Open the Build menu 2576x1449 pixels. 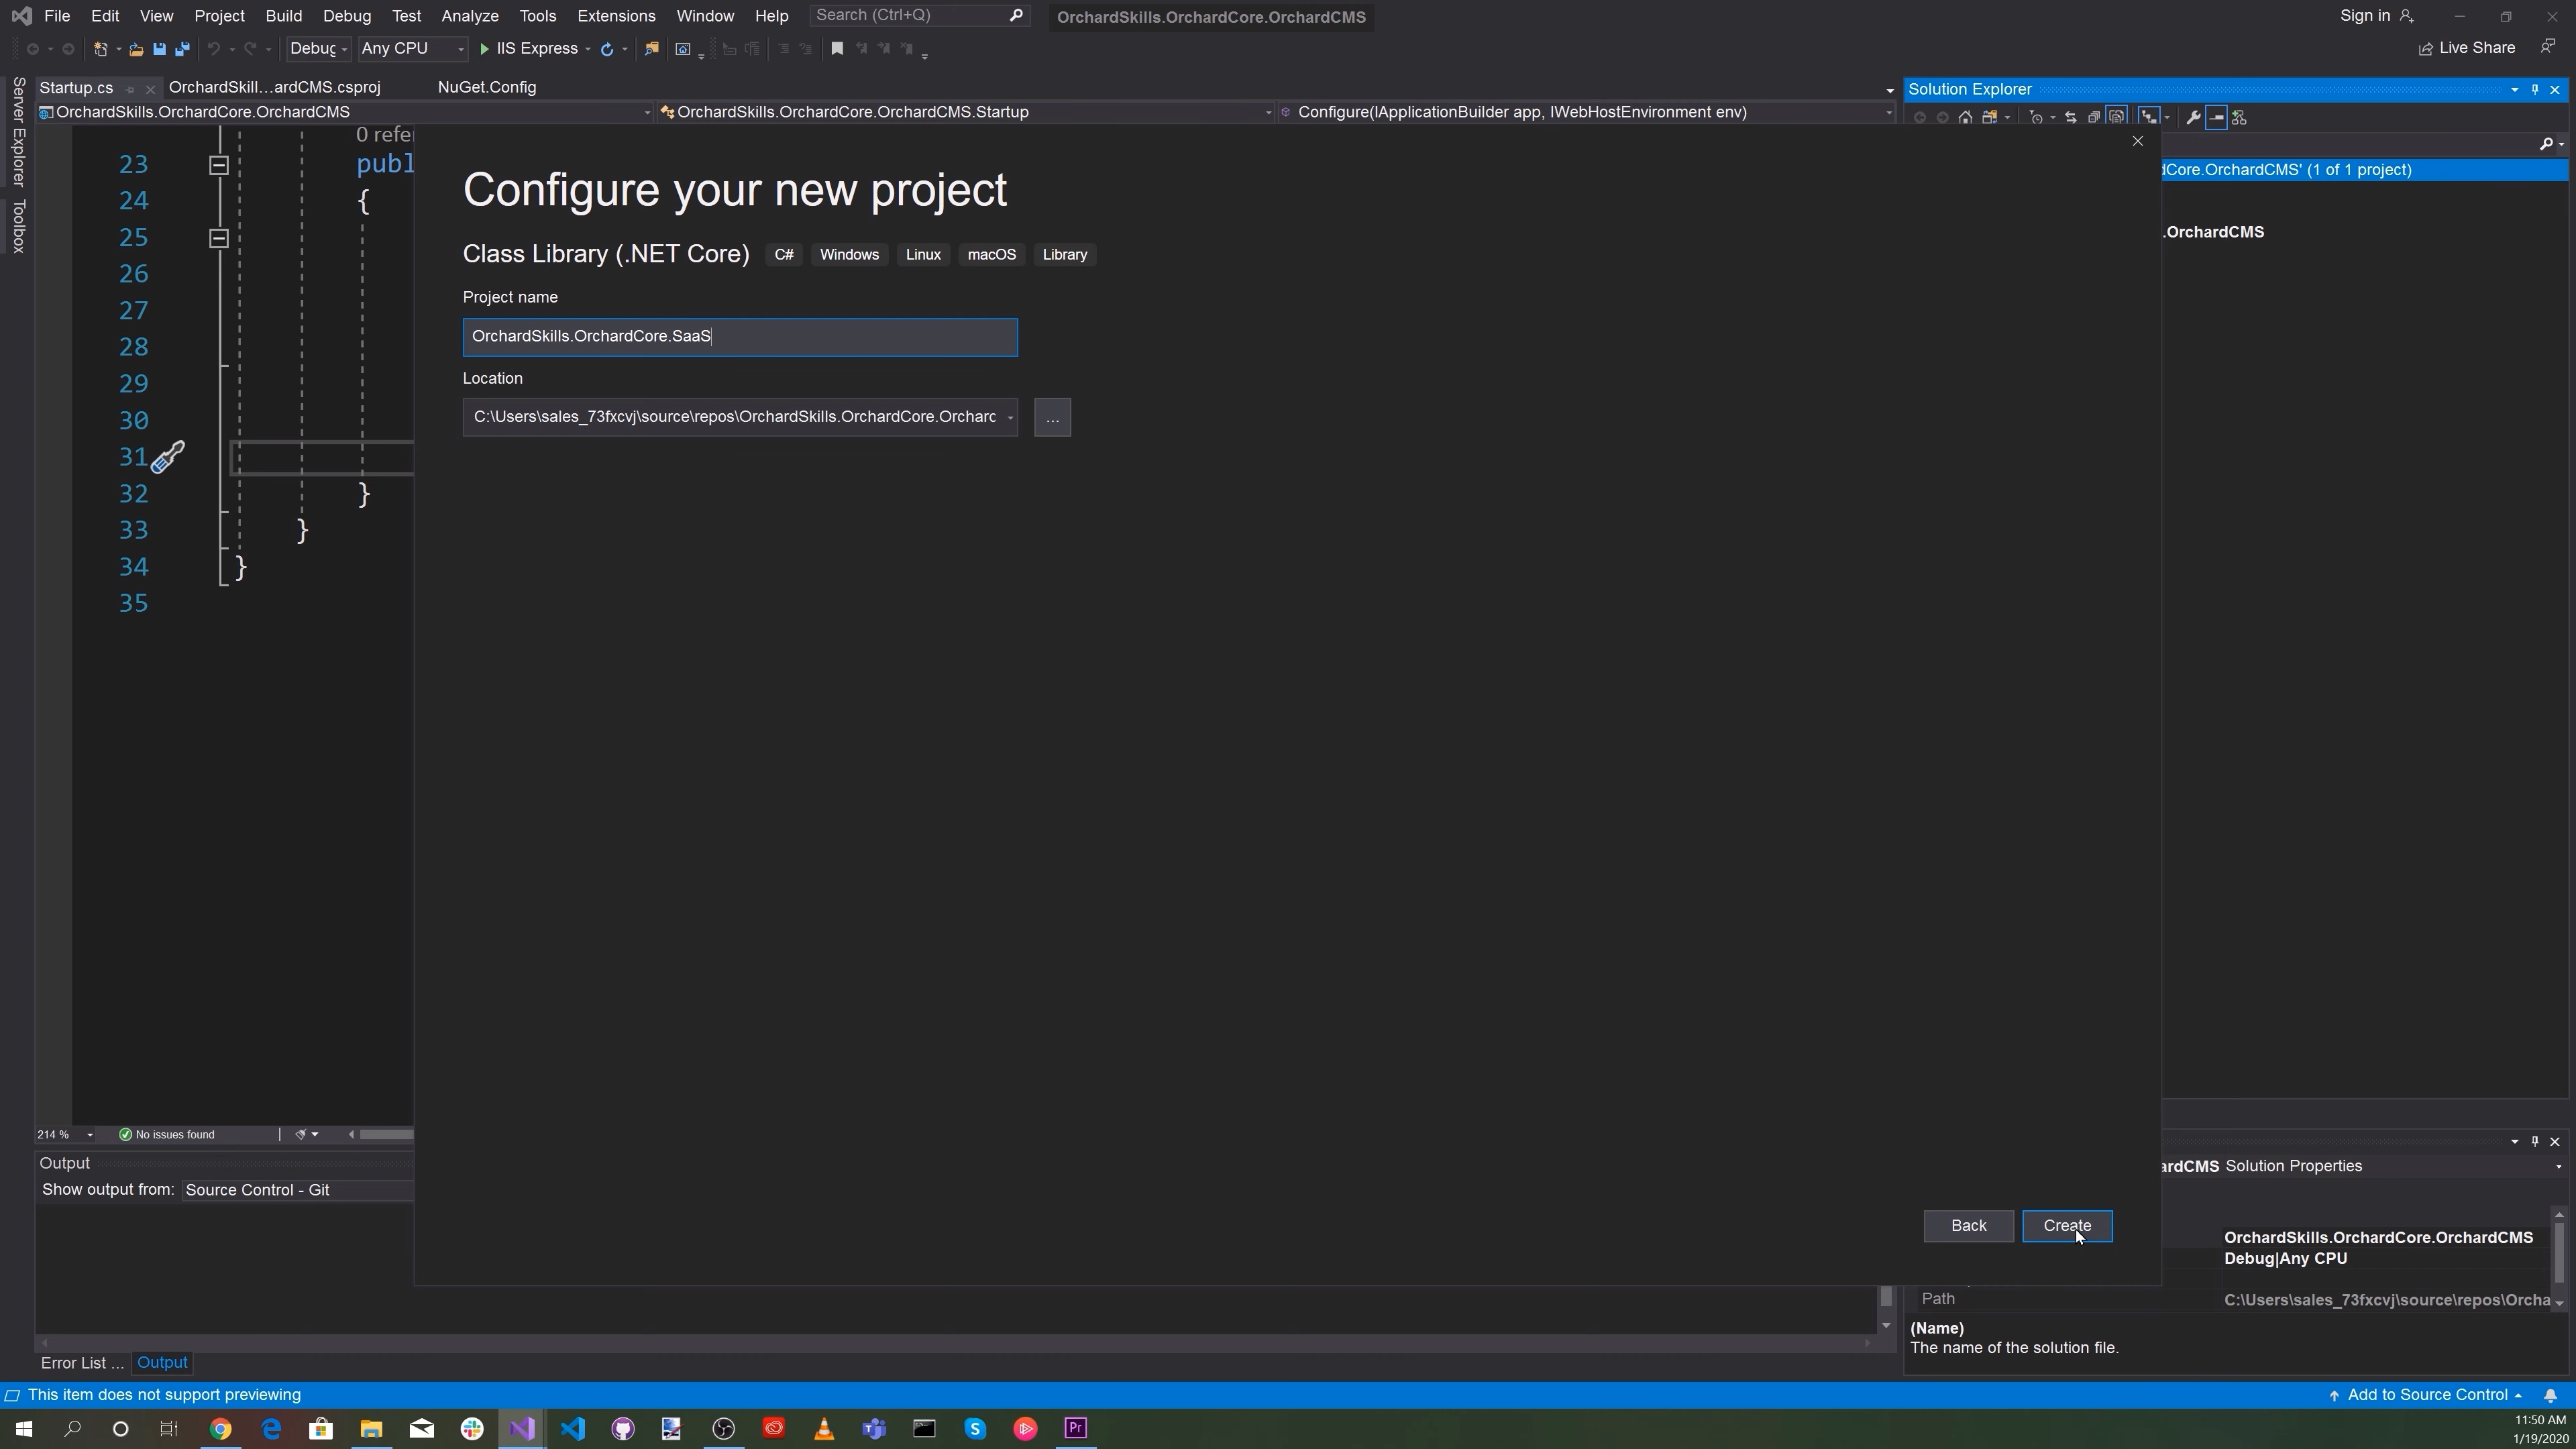284,16
